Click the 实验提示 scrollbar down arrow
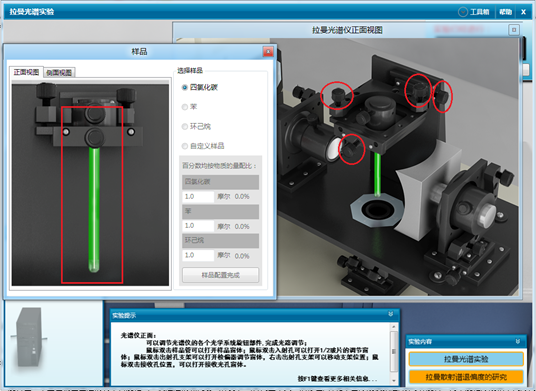The width and height of the screenshot is (536, 391). (394, 380)
